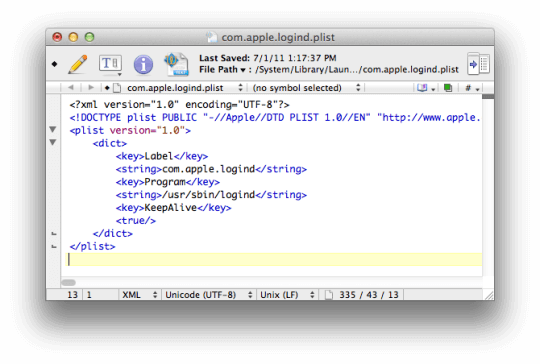
Task: Click the window title com.apple.logind.plist
Action: (278, 37)
